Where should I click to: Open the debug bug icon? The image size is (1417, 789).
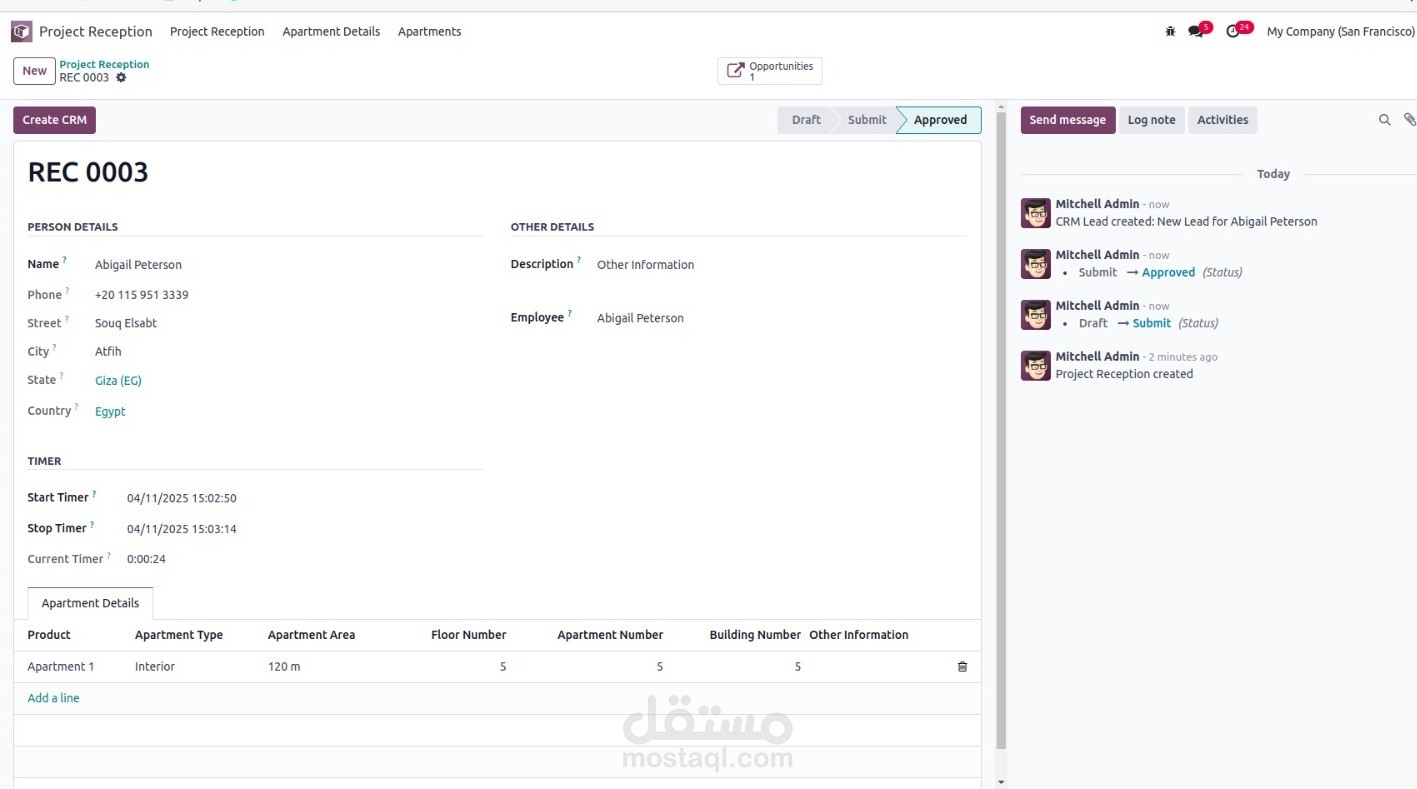tap(1170, 32)
